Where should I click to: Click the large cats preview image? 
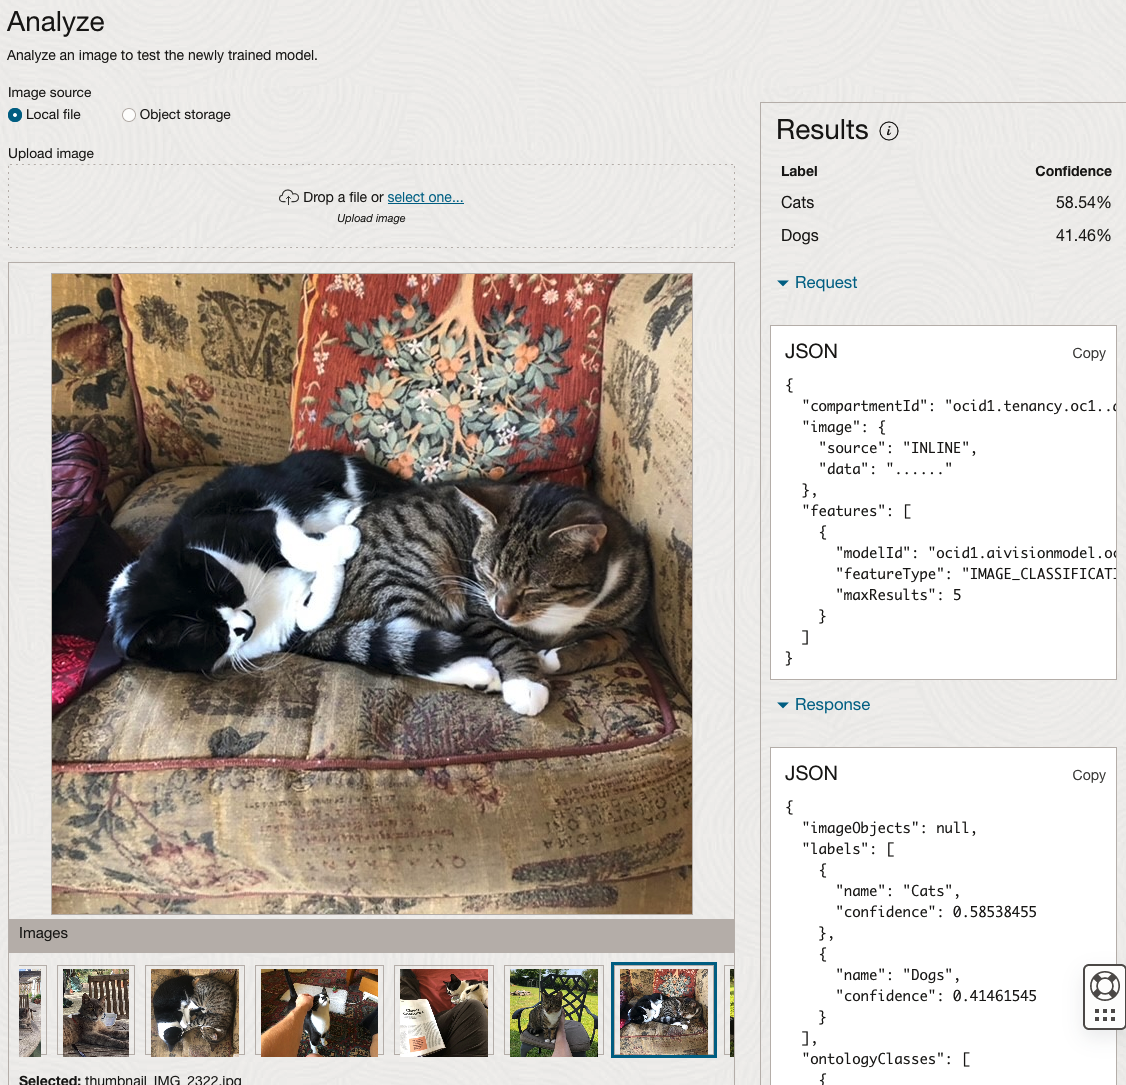point(371,594)
